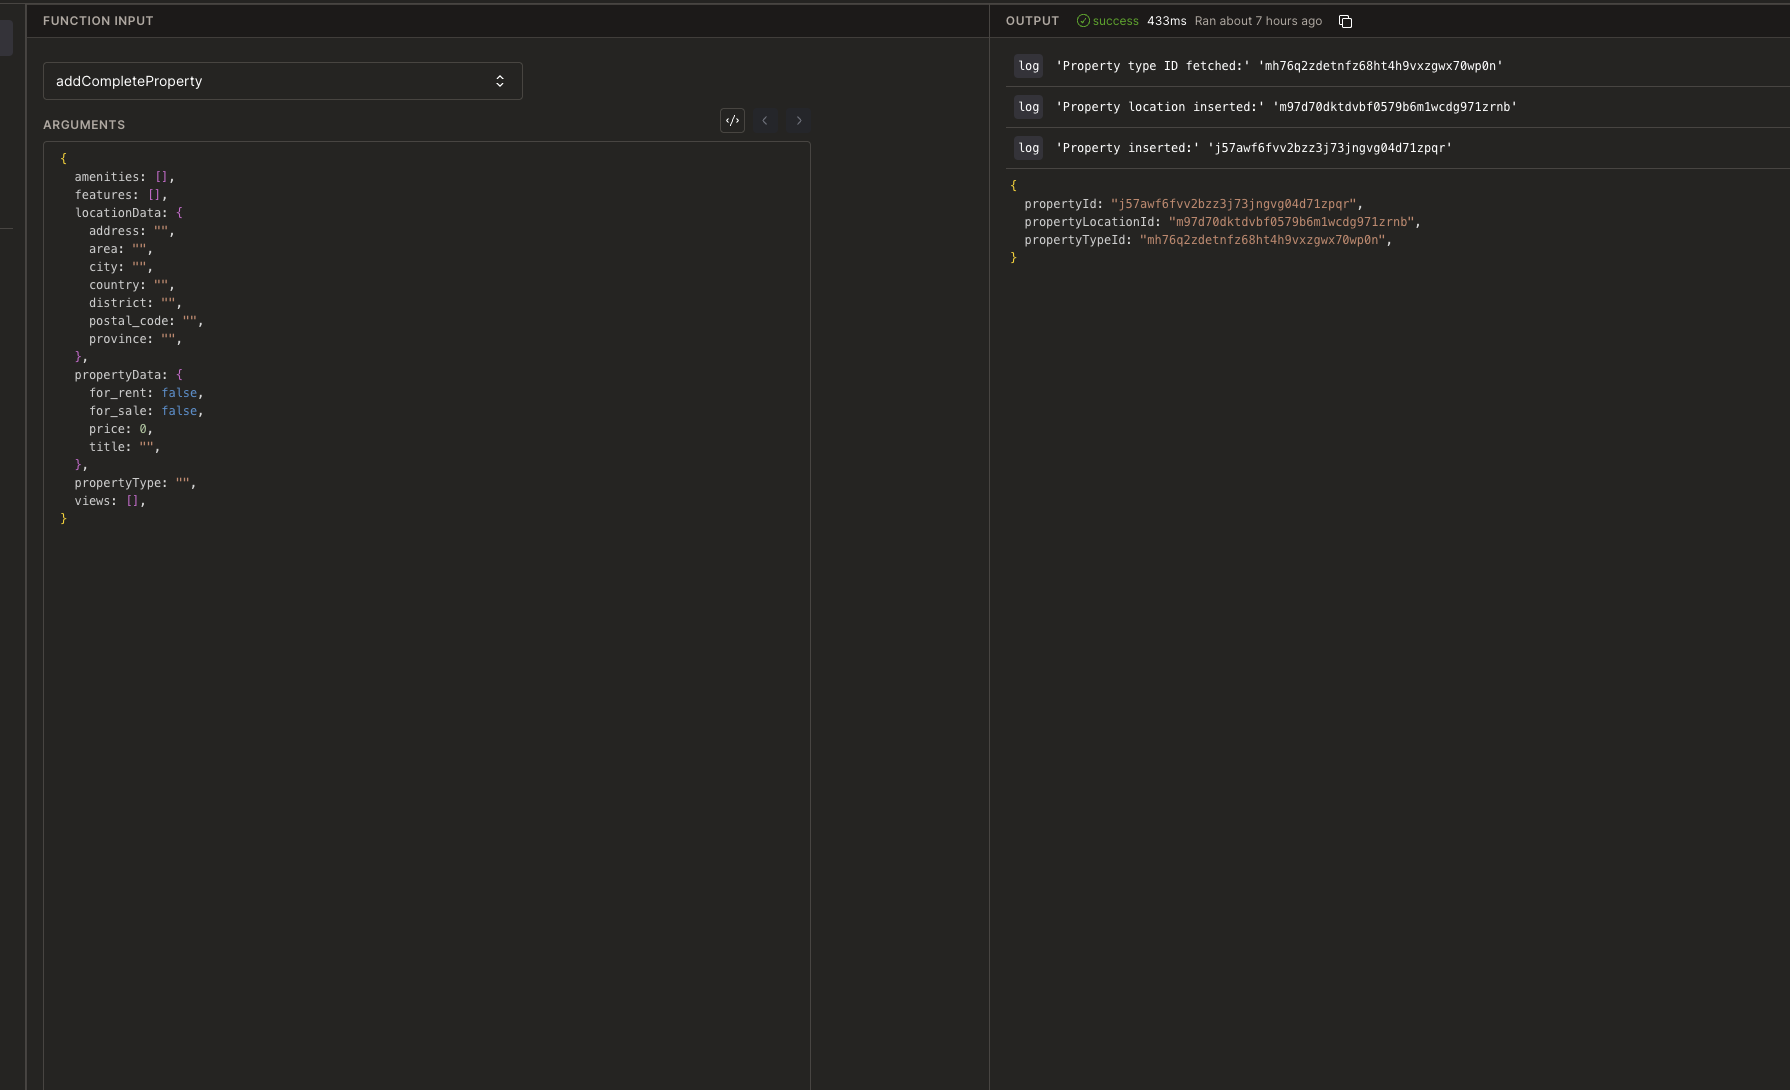The width and height of the screenshot is (1790, 1090).
Task: Click the for_sale: false value
Action: 179,411
